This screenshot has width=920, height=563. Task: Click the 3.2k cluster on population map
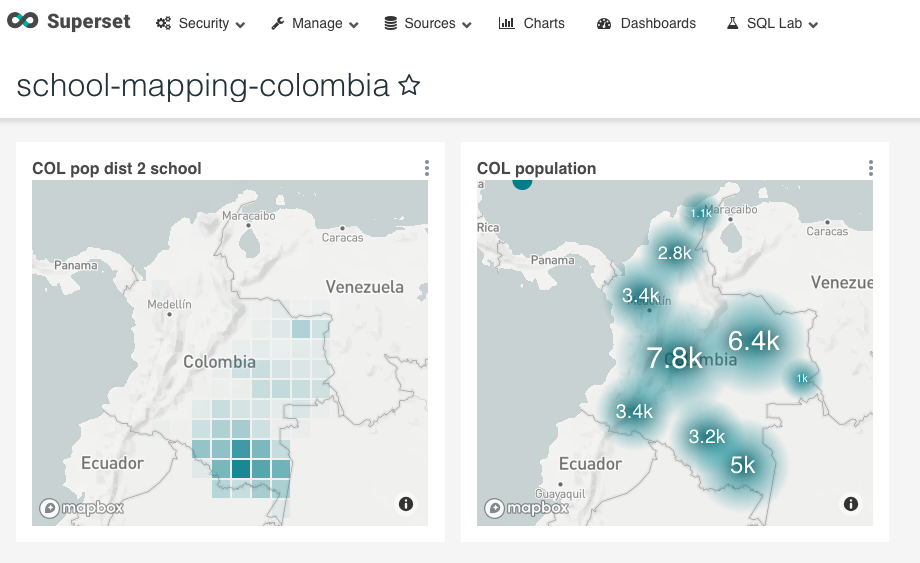click(707, 436)
